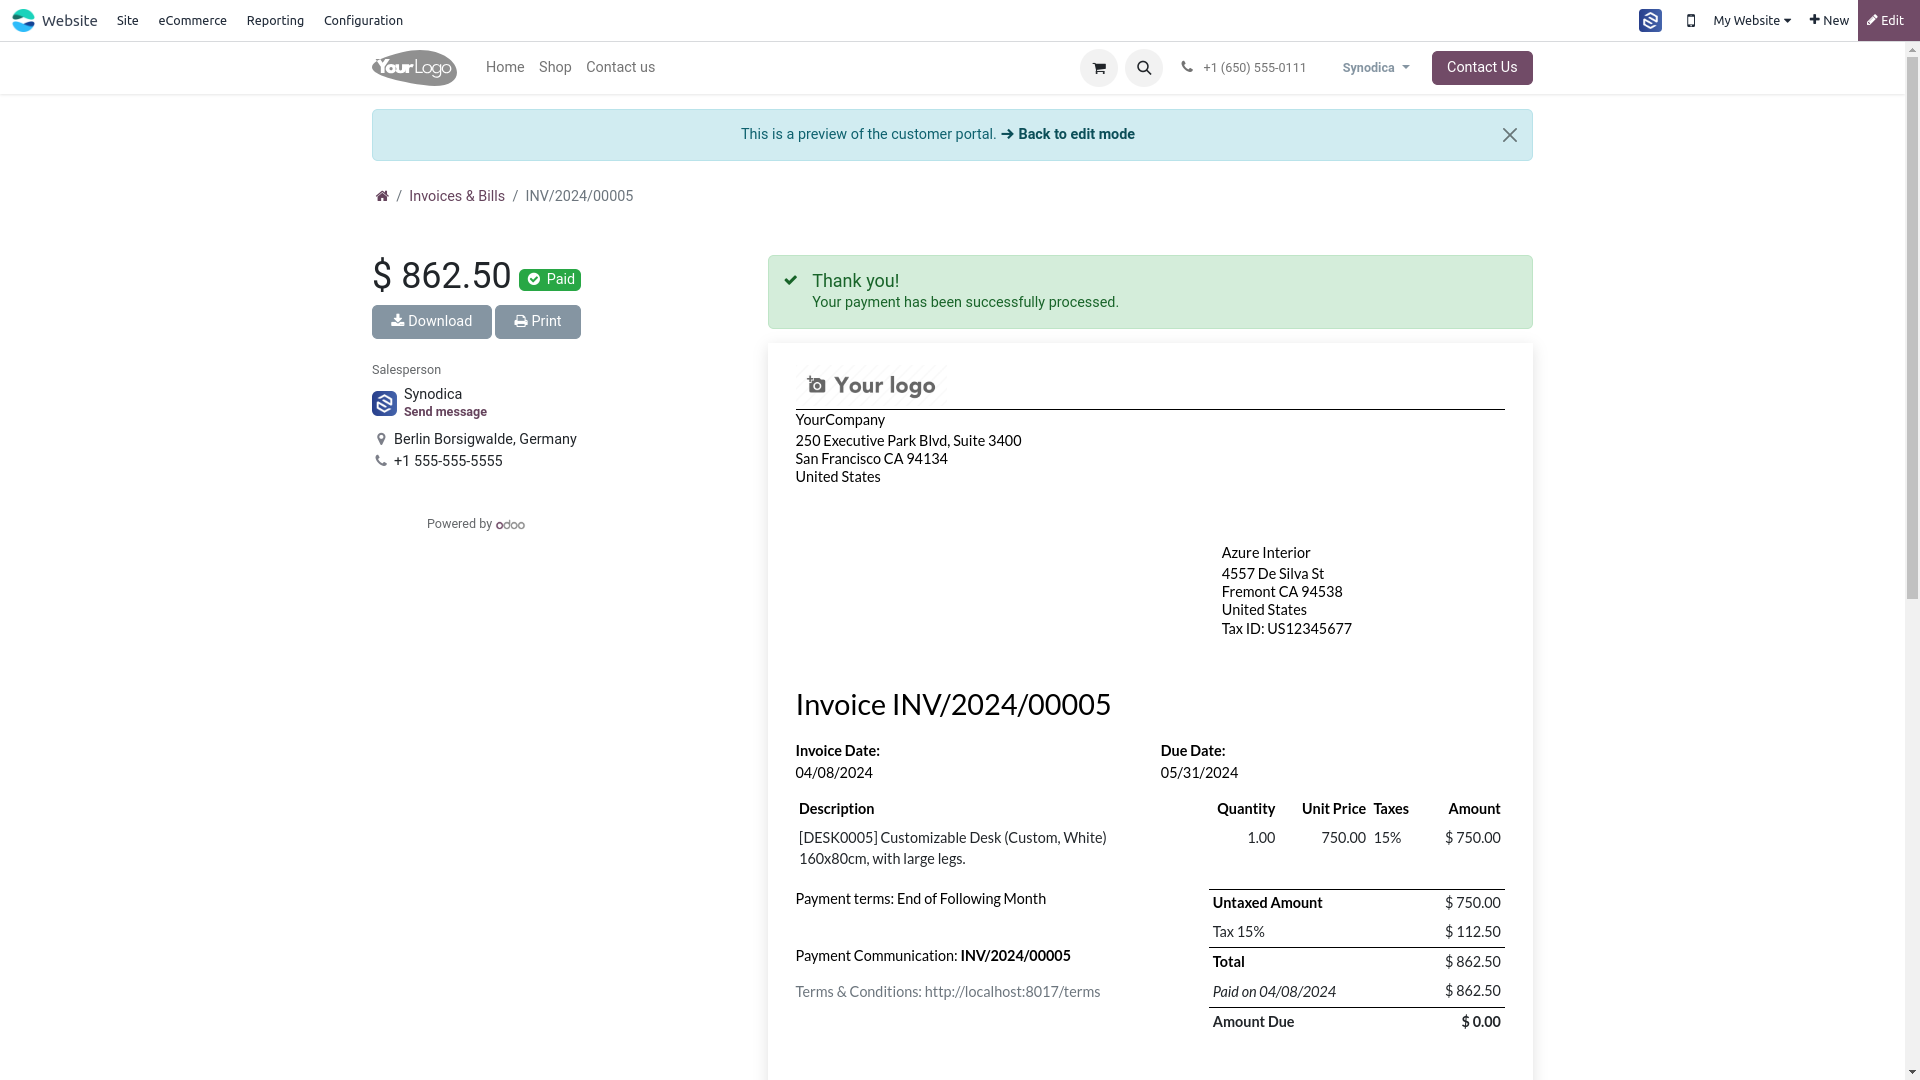The width and height of the screenshot is (1920, 1080).
Task: Click the Azure Interior customer name
Action: pos(1266,553)
